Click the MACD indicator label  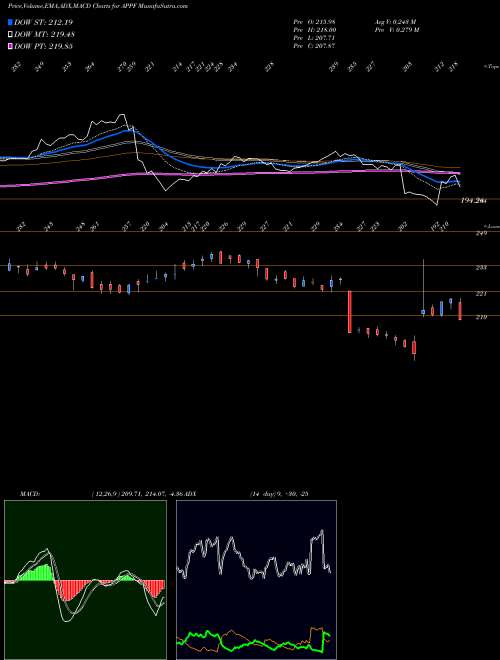pyautogui.click(x=30, y=494)
